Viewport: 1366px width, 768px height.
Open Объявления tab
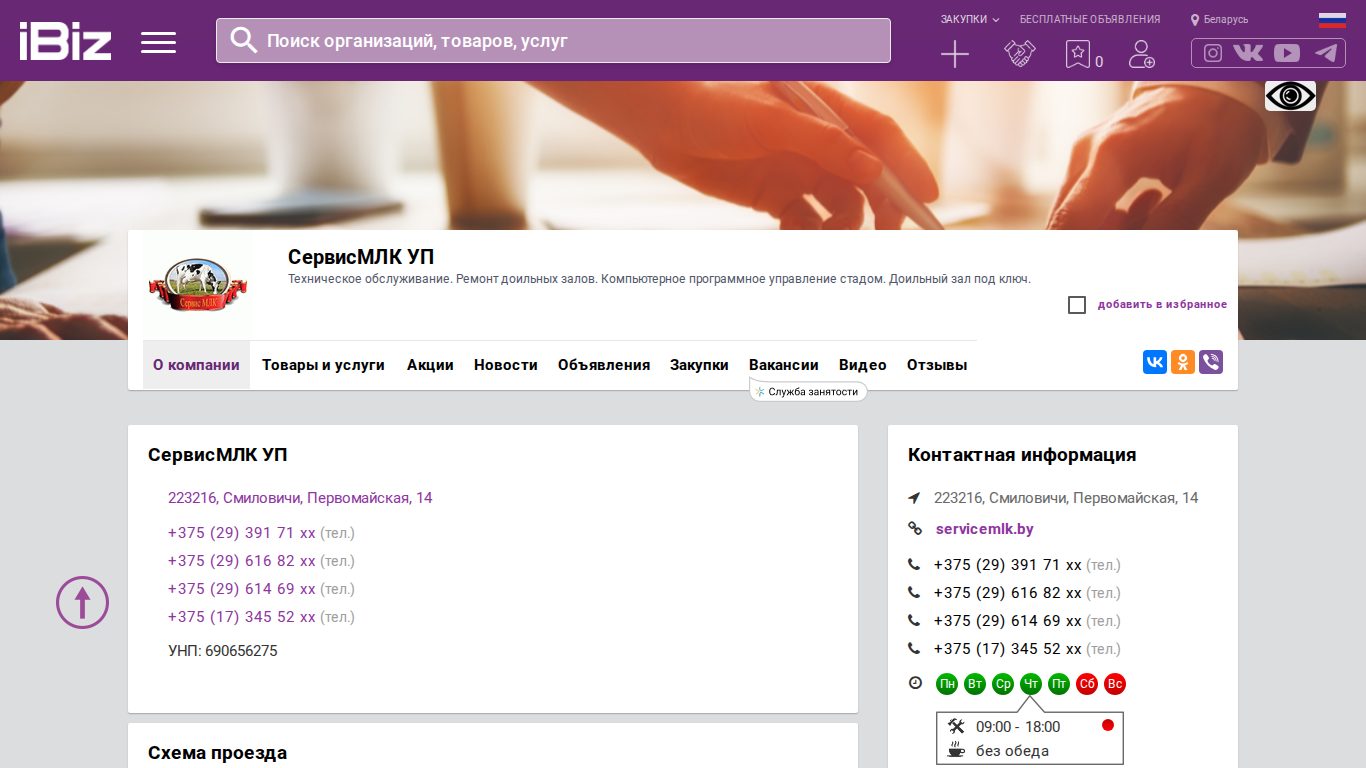(604, 365)
